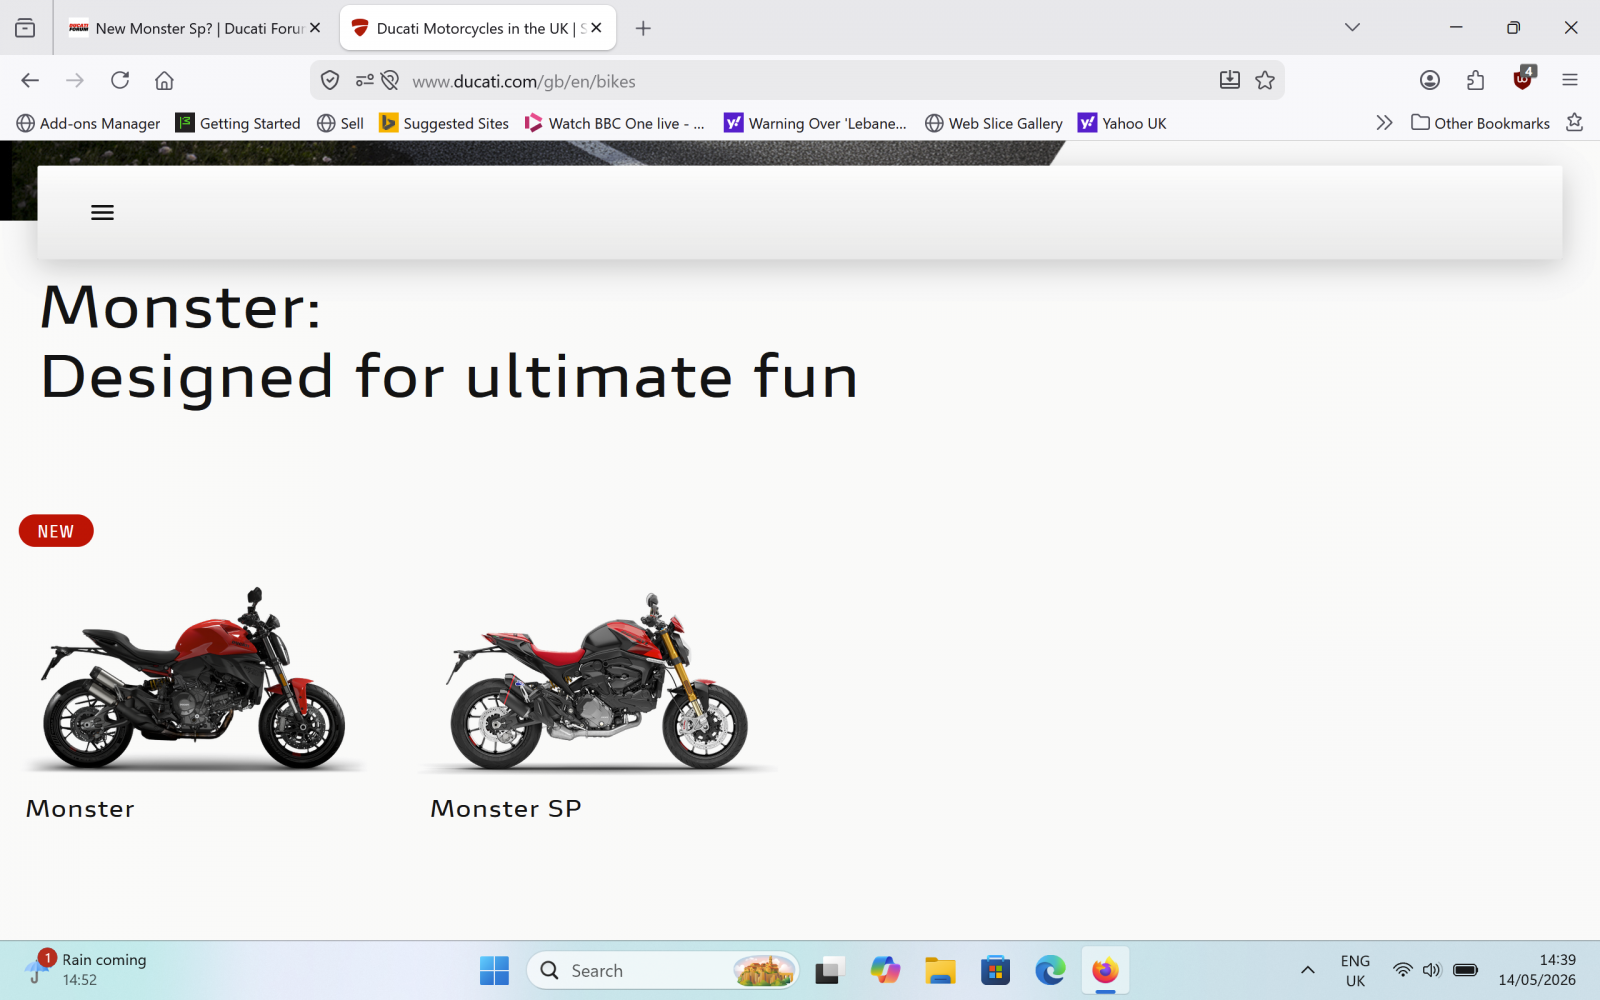Screen dimensions: 1600x1000
Task: Open the Watch BBC One live bookmark
Action: (x=615, y=123)
